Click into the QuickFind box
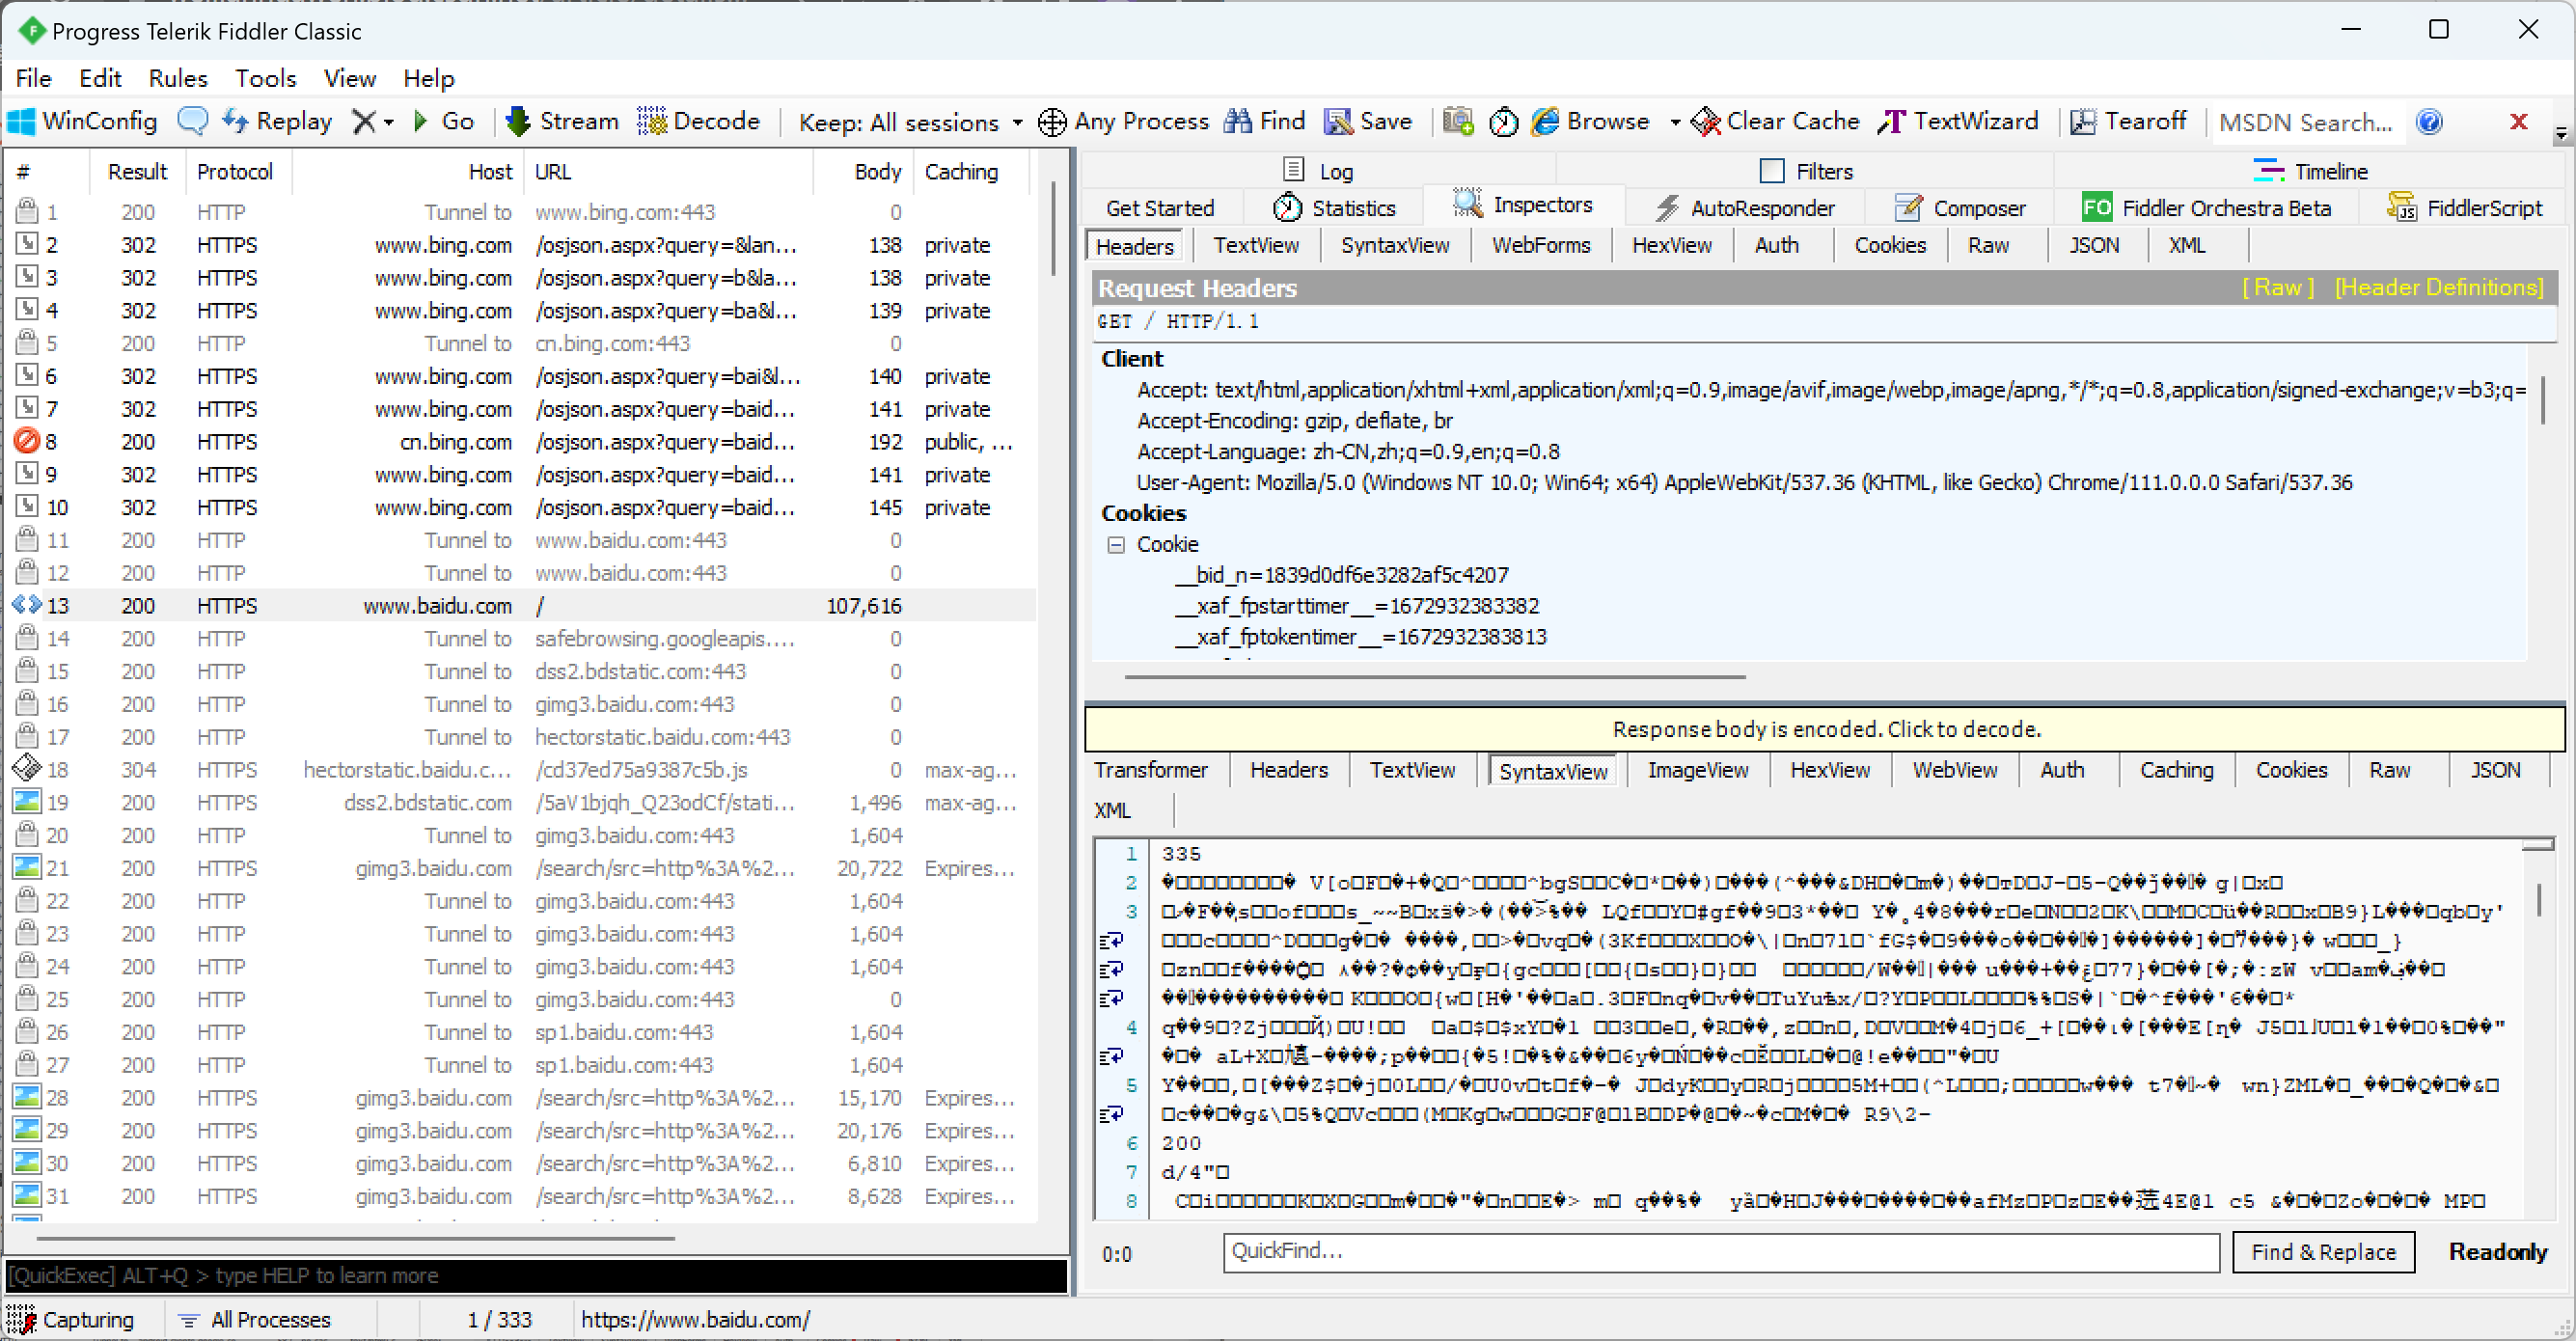Viewport: 2576px width, 1341px height. click(1720, 1252)
